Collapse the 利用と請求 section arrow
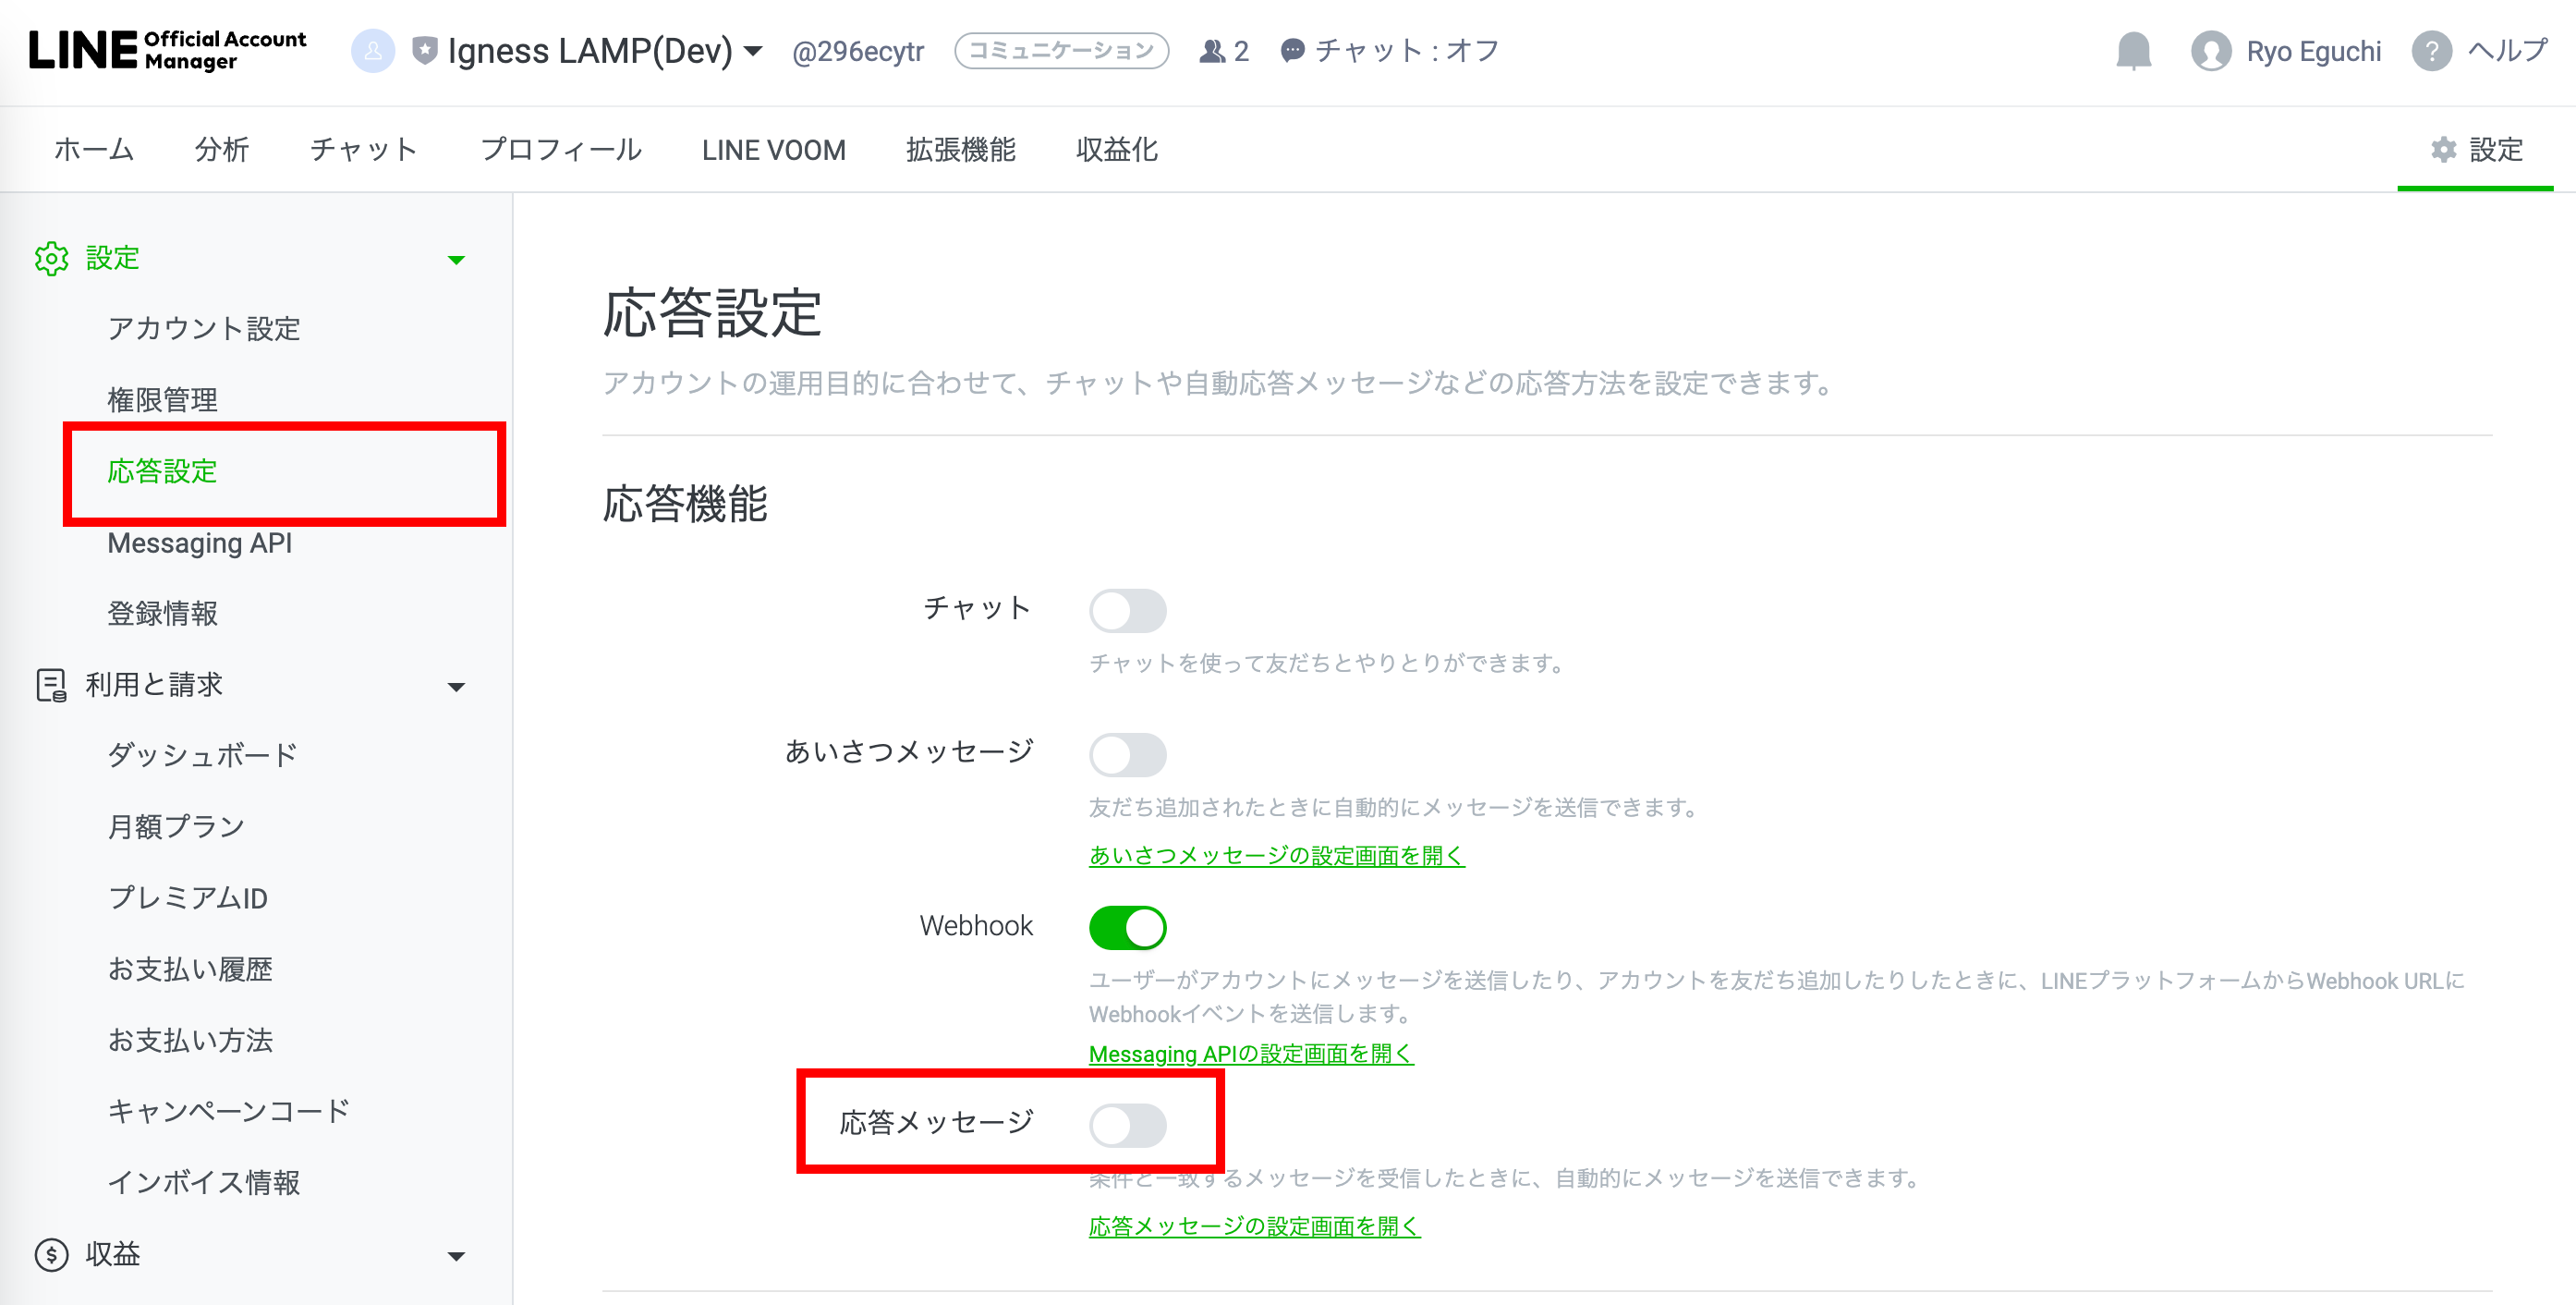This screenshot has width=2576, height=1305. click(x=456, y=687)
